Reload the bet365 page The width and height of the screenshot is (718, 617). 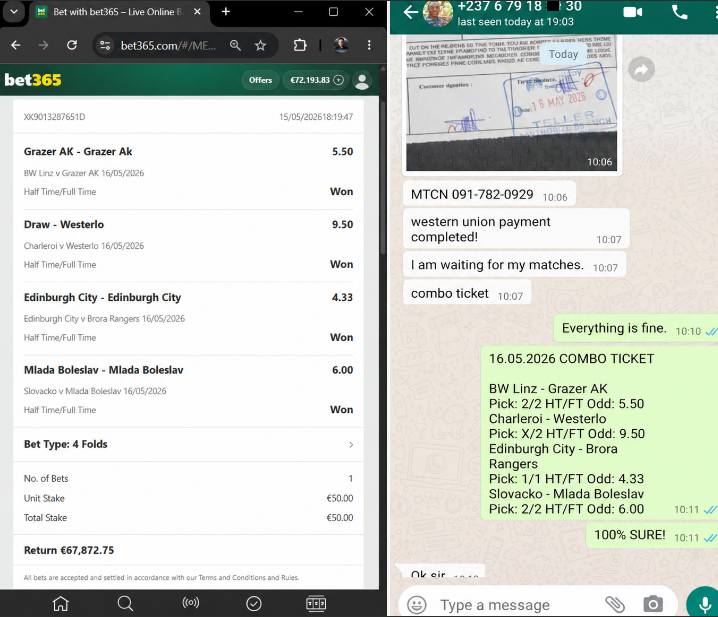72,45
